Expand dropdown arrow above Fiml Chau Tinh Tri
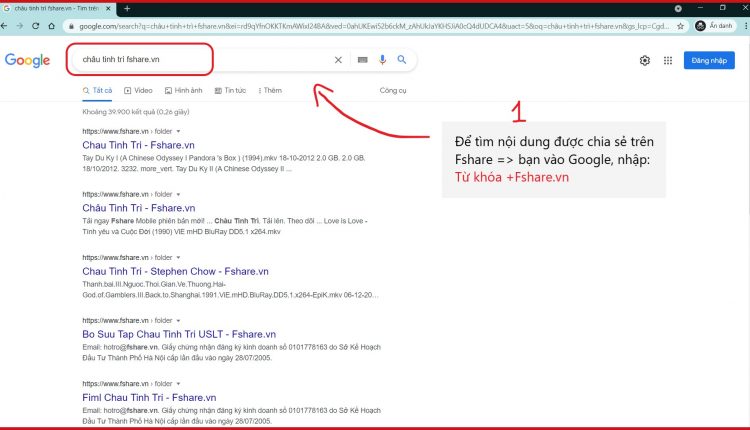Viewport: 750px width, 430px height. (178, 384)
